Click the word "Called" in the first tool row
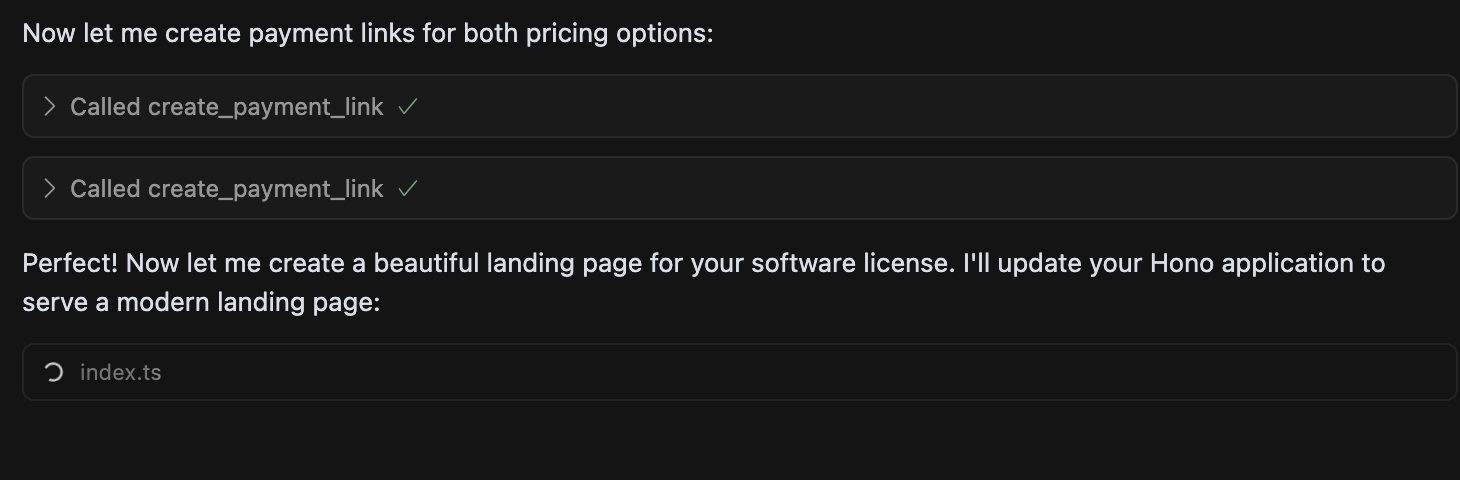This screenshot has width=1460, height=480. [105, 107]
